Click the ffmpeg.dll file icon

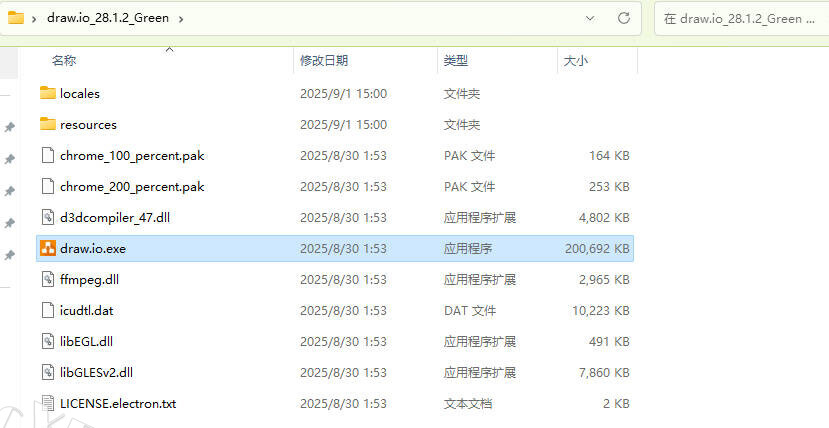(x=48, y=279)
